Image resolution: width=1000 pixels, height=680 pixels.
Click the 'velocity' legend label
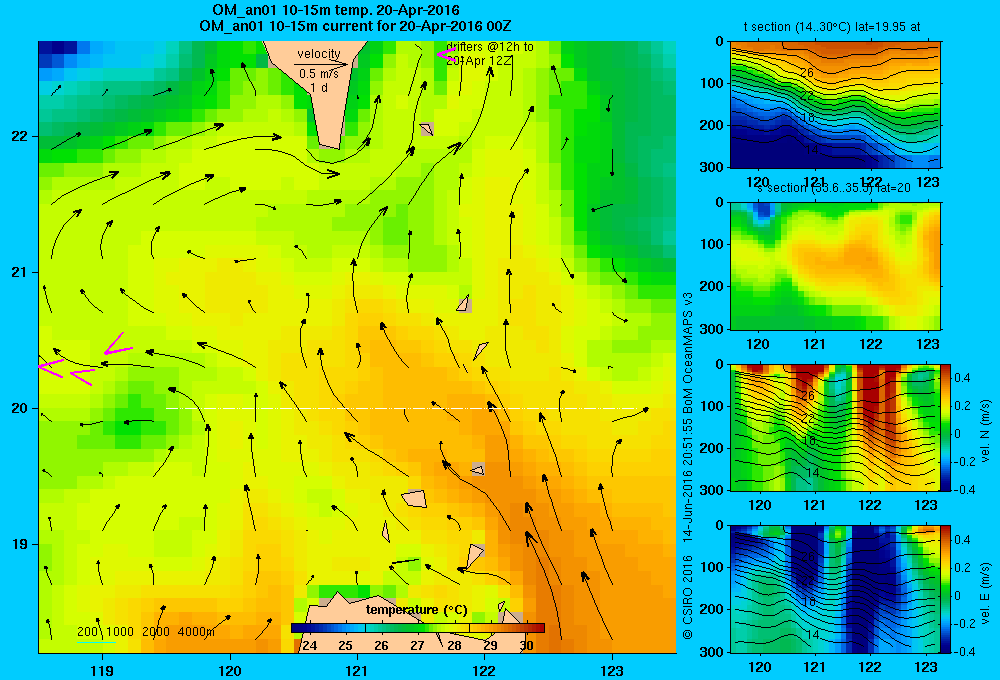[x=319, y=54]
